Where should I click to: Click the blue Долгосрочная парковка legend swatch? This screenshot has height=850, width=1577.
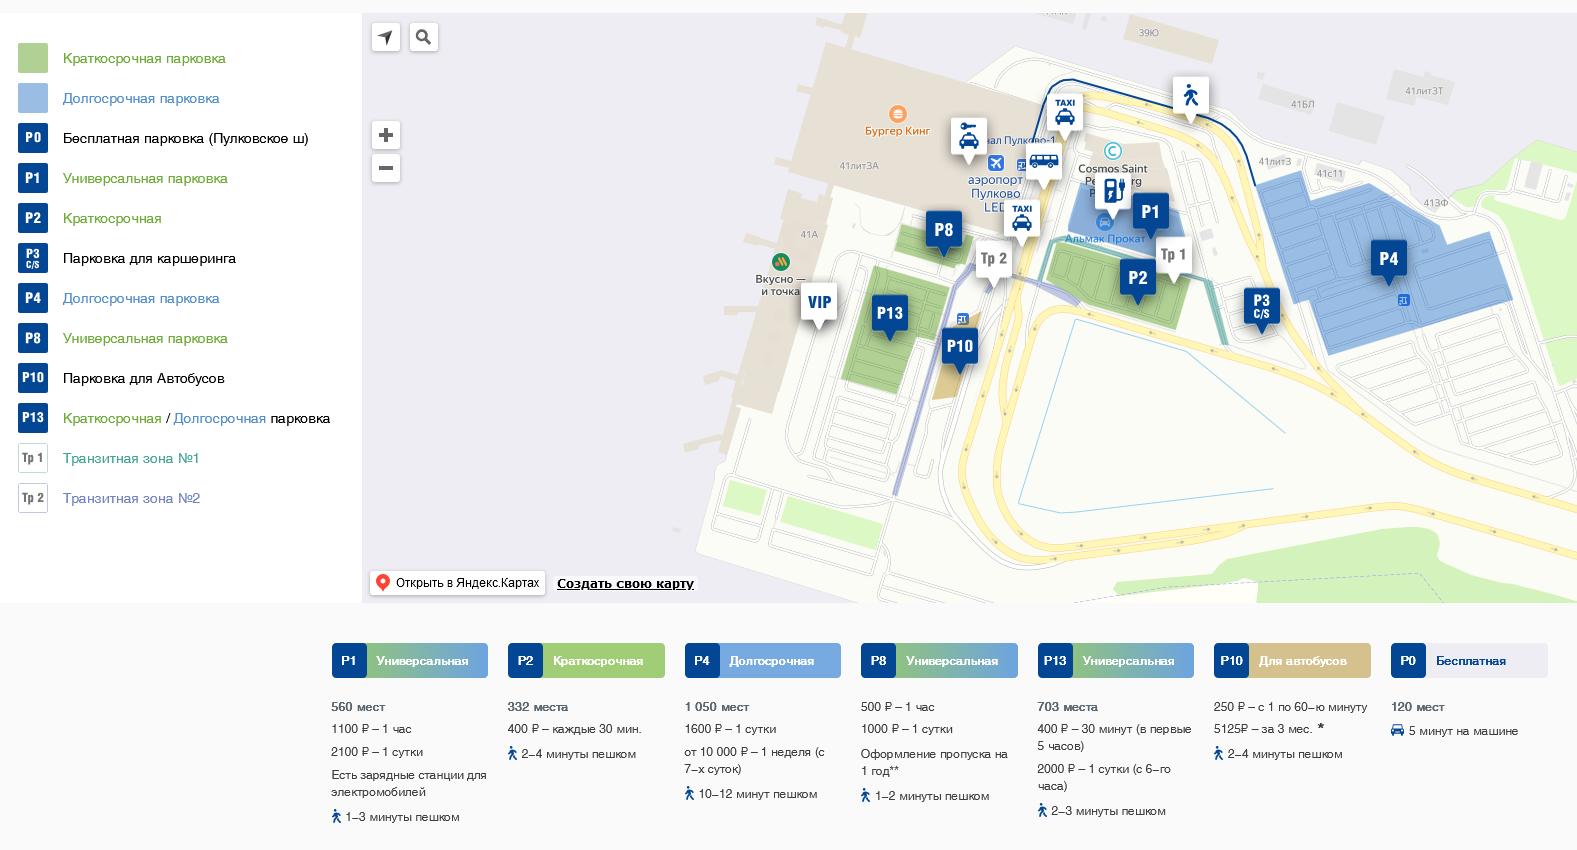point(33,98)
